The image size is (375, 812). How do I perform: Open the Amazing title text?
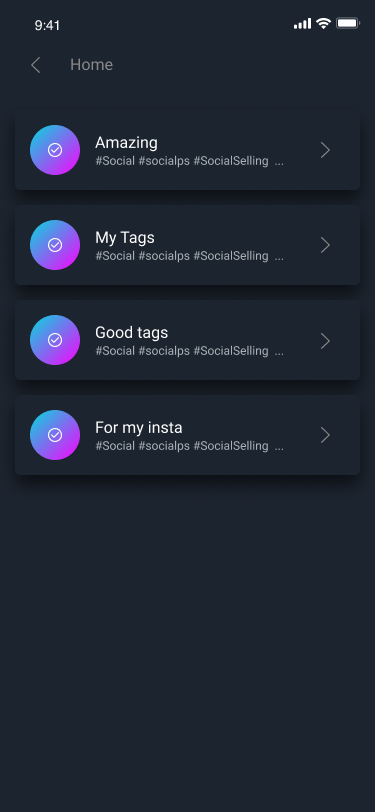click(126, 143)
